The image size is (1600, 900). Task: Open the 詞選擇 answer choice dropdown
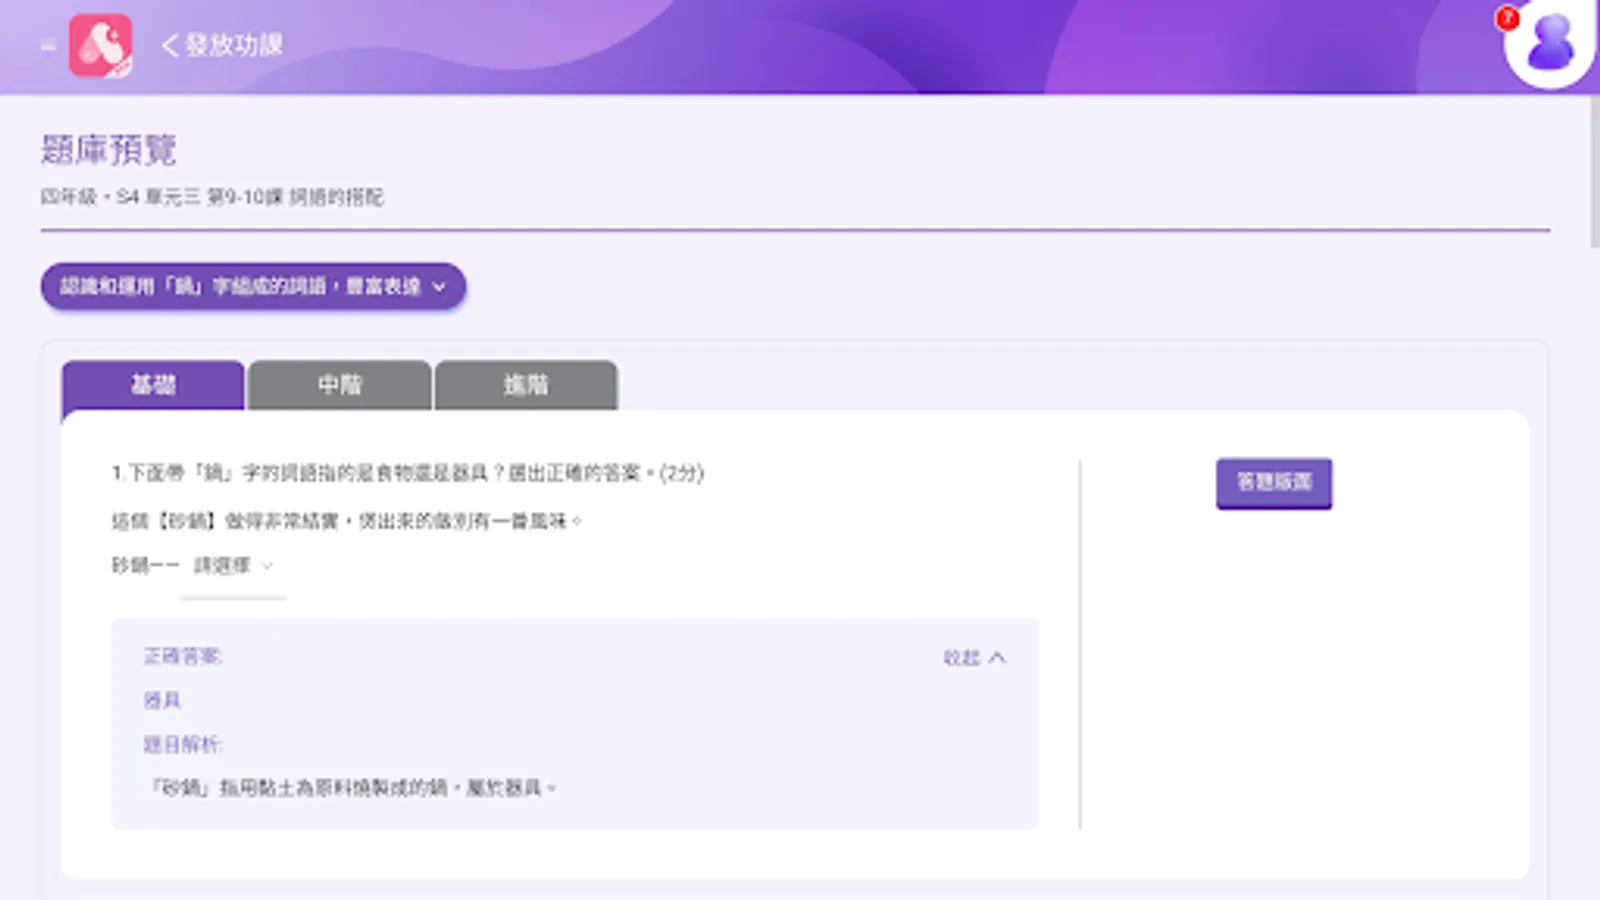[x=230, y=565]
